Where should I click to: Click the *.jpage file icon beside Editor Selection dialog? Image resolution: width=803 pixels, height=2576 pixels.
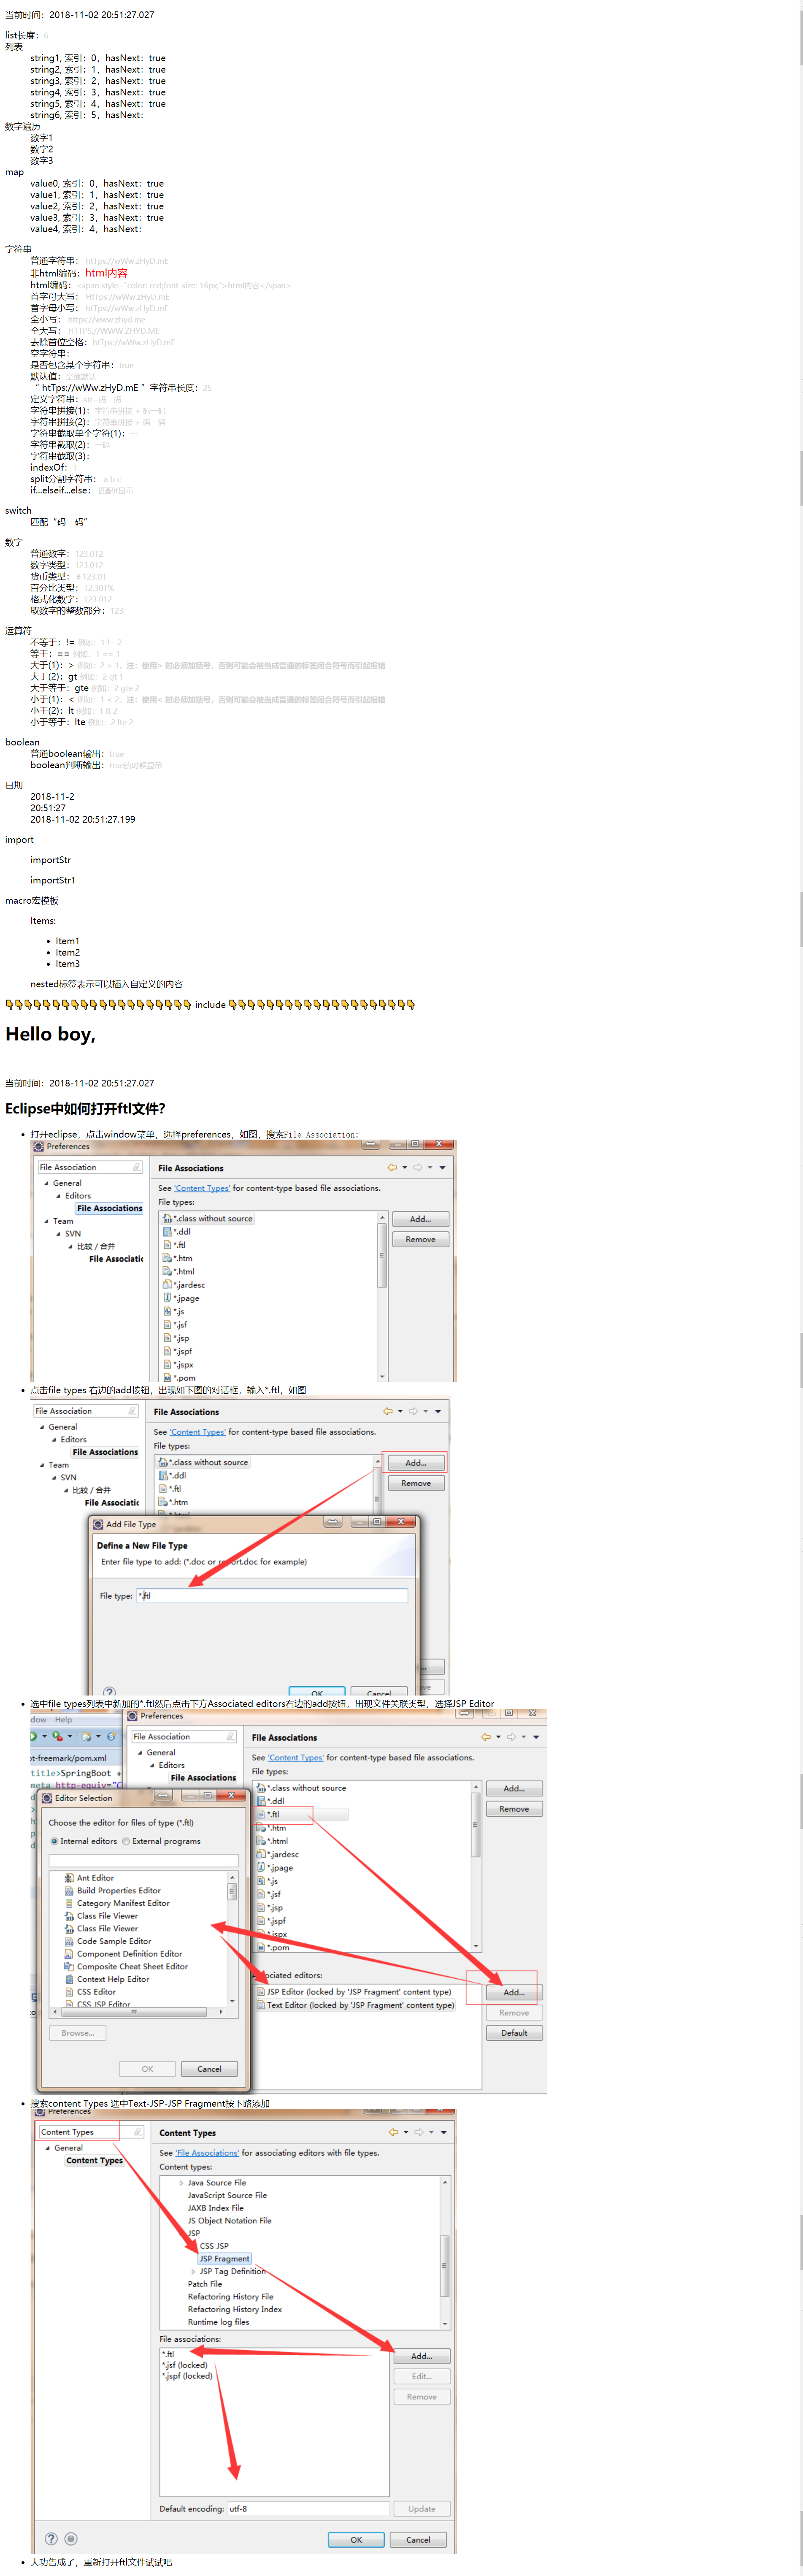pyautogui.click(x=261, y=1867)
